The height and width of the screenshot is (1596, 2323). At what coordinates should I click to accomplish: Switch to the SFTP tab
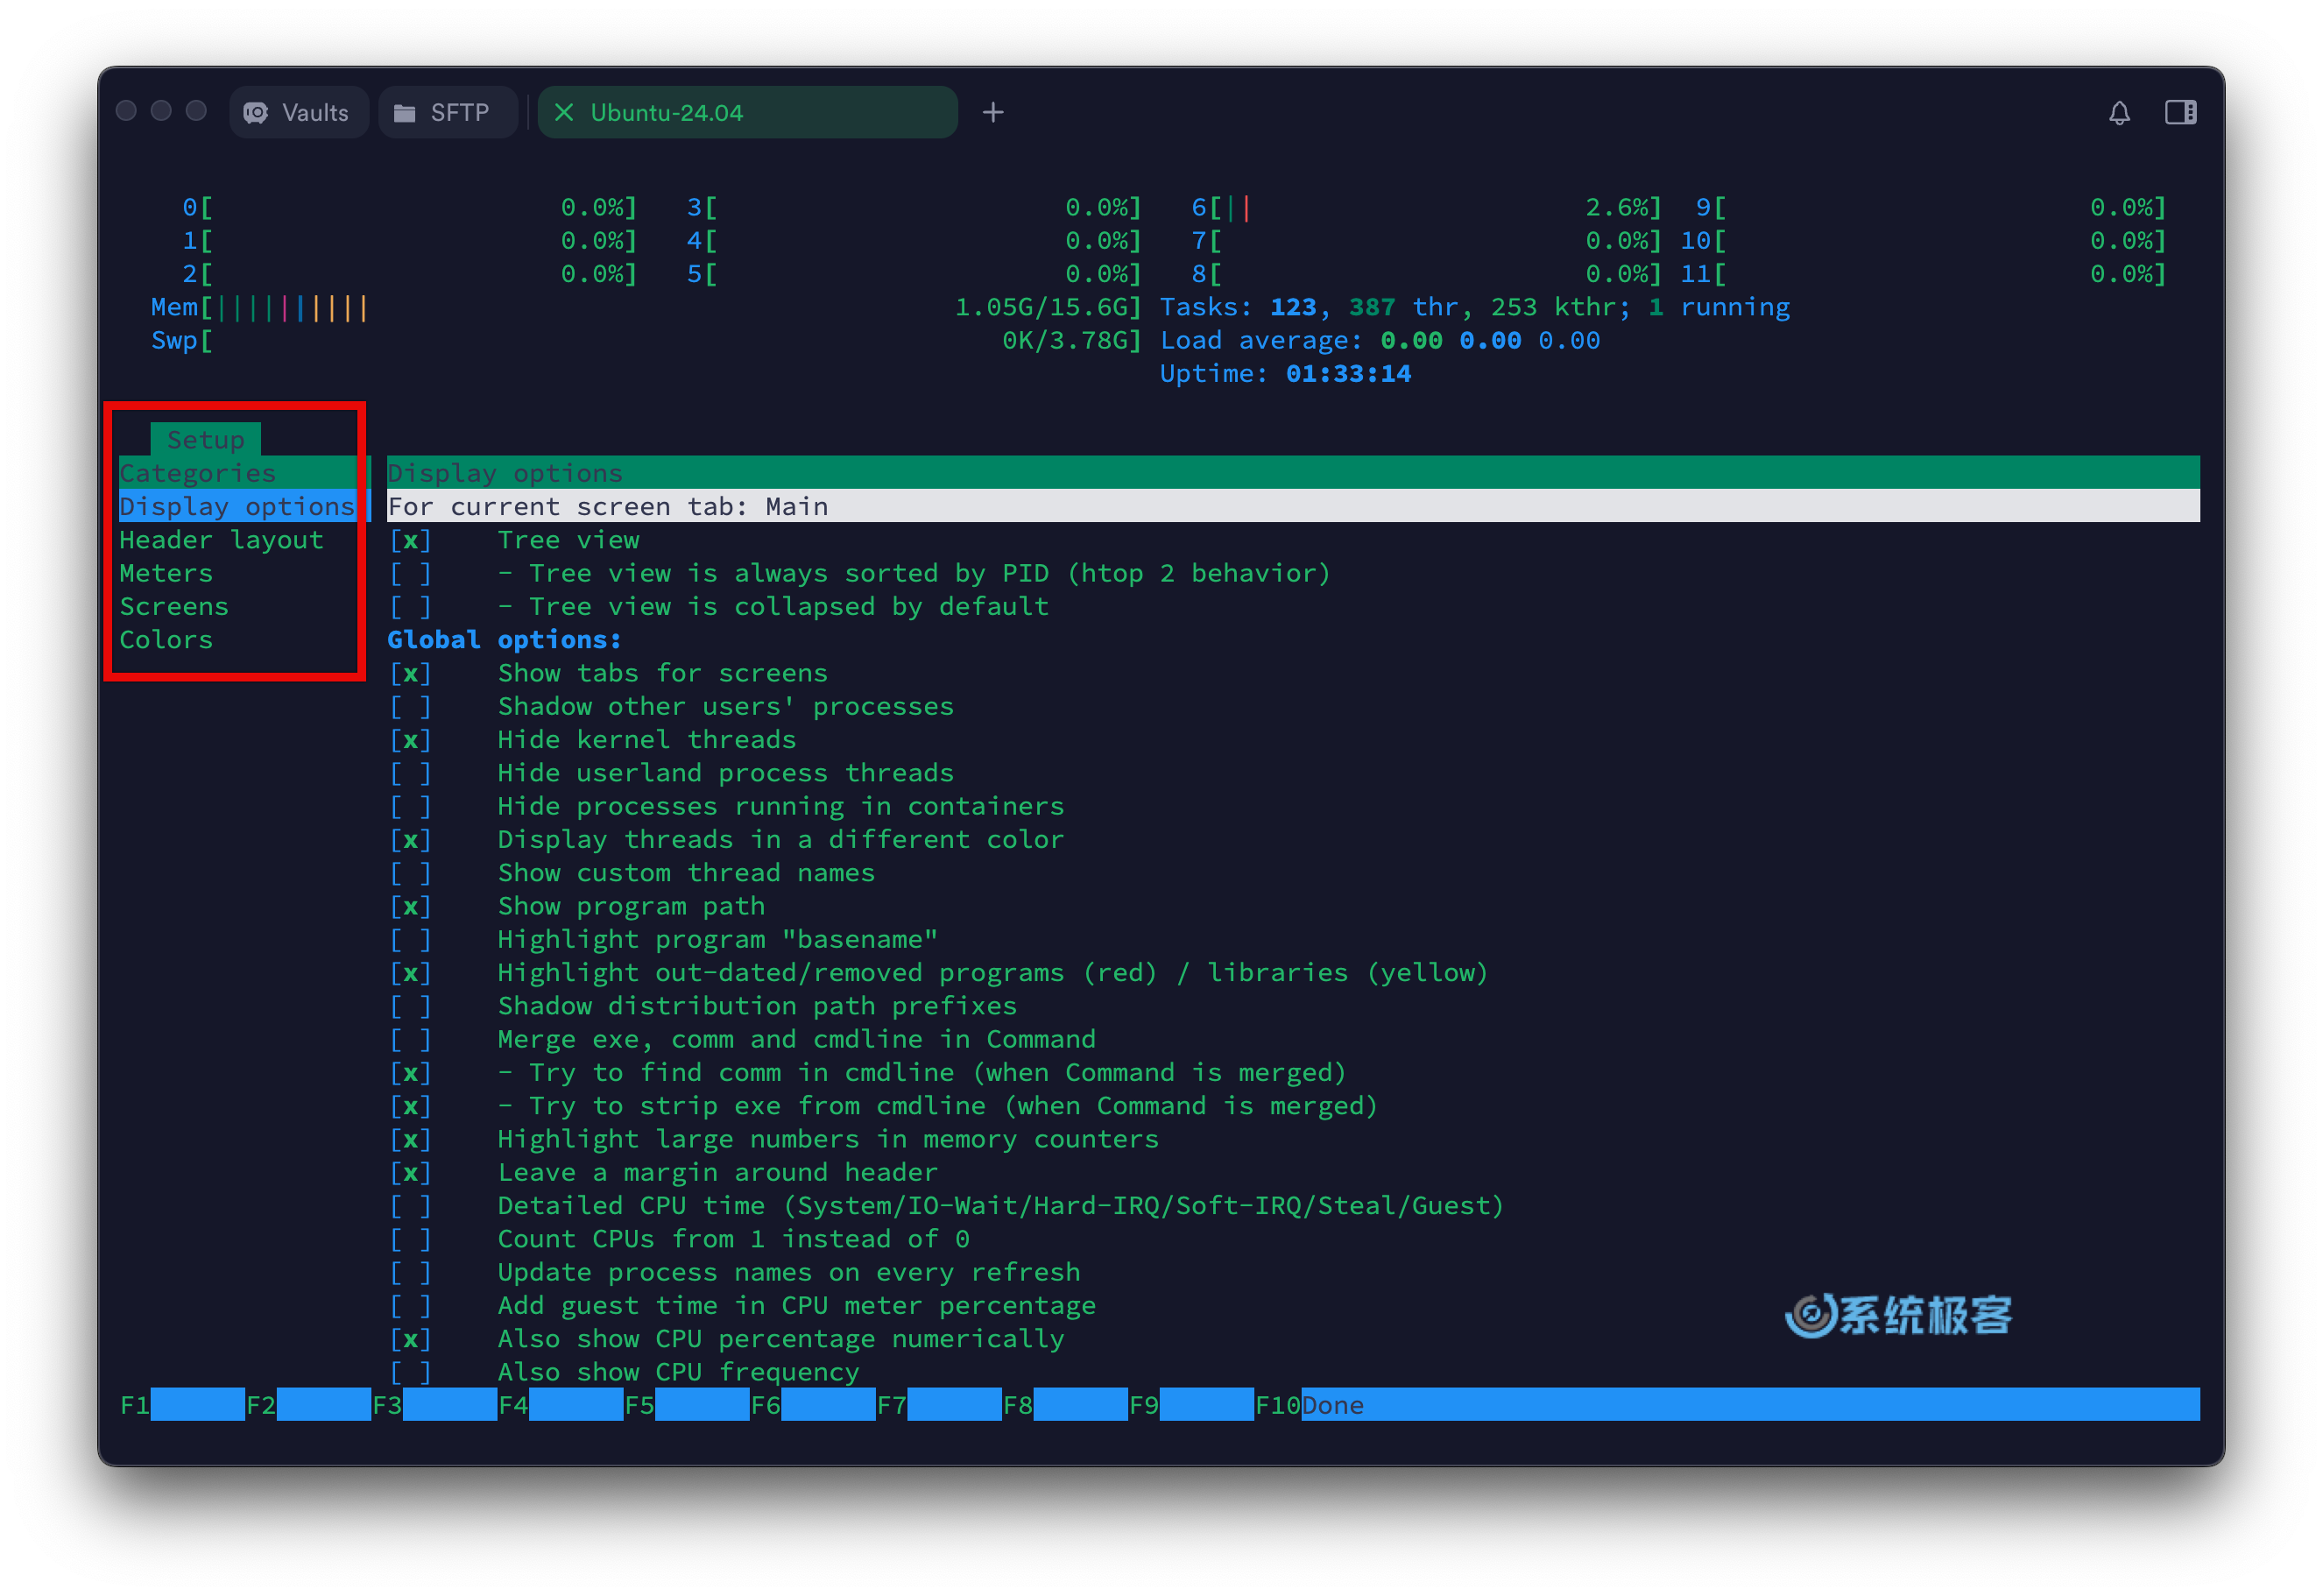pyautogui.click(x=446, y=112)
